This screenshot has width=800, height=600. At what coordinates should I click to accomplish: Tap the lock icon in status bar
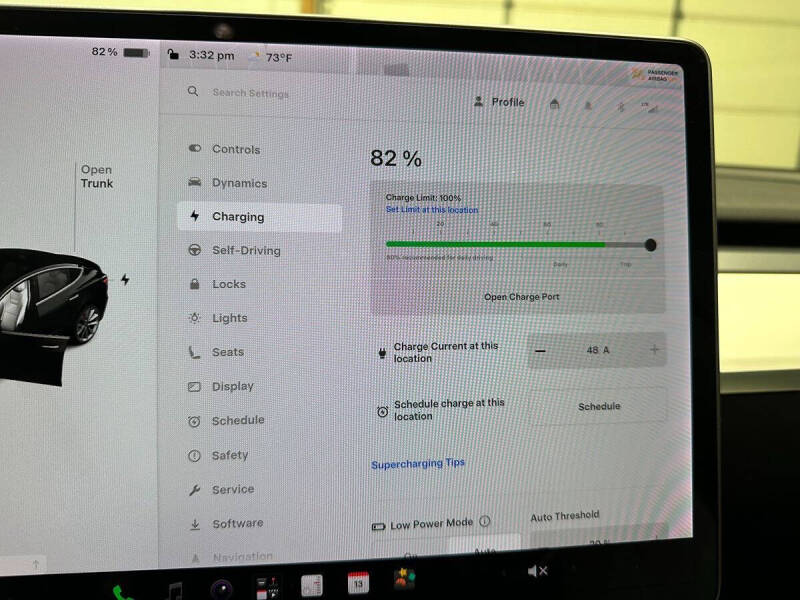tap(173, 54)
